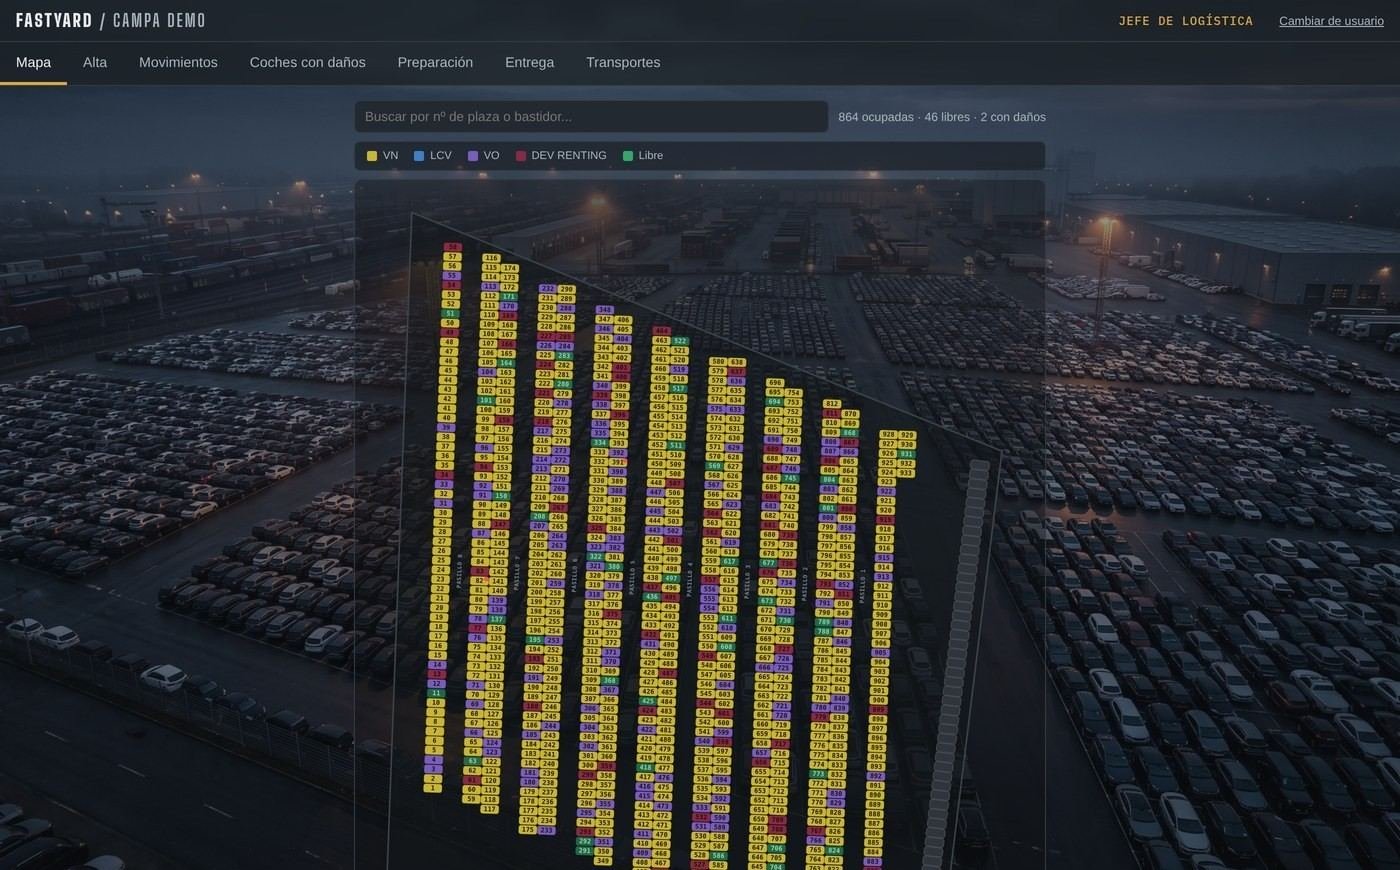Open the Entrega tab

click(529, 62)
